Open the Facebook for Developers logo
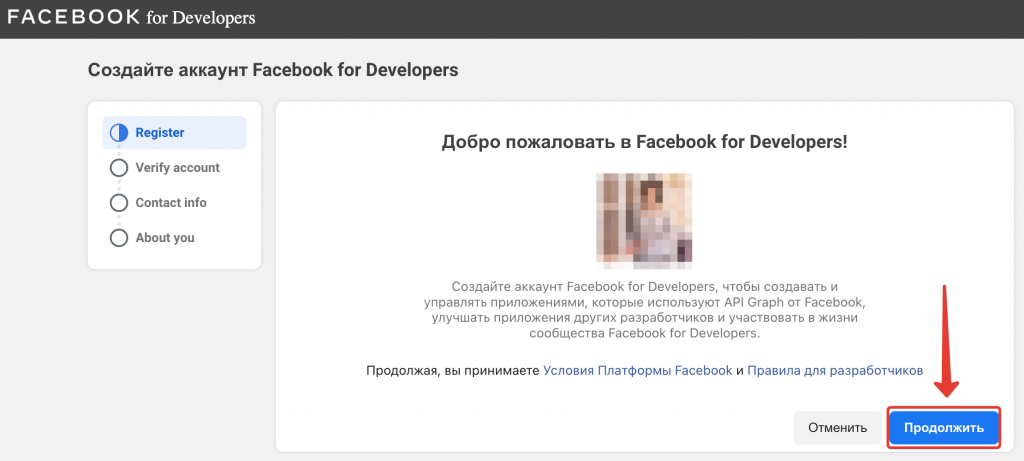 (x=131, y=18)
